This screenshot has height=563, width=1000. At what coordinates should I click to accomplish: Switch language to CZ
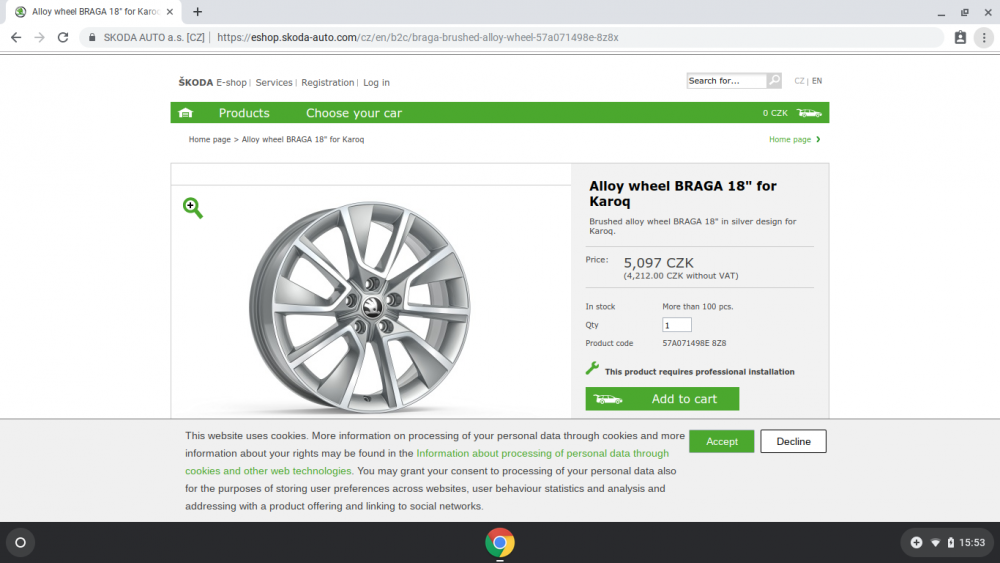coord(798,81)
